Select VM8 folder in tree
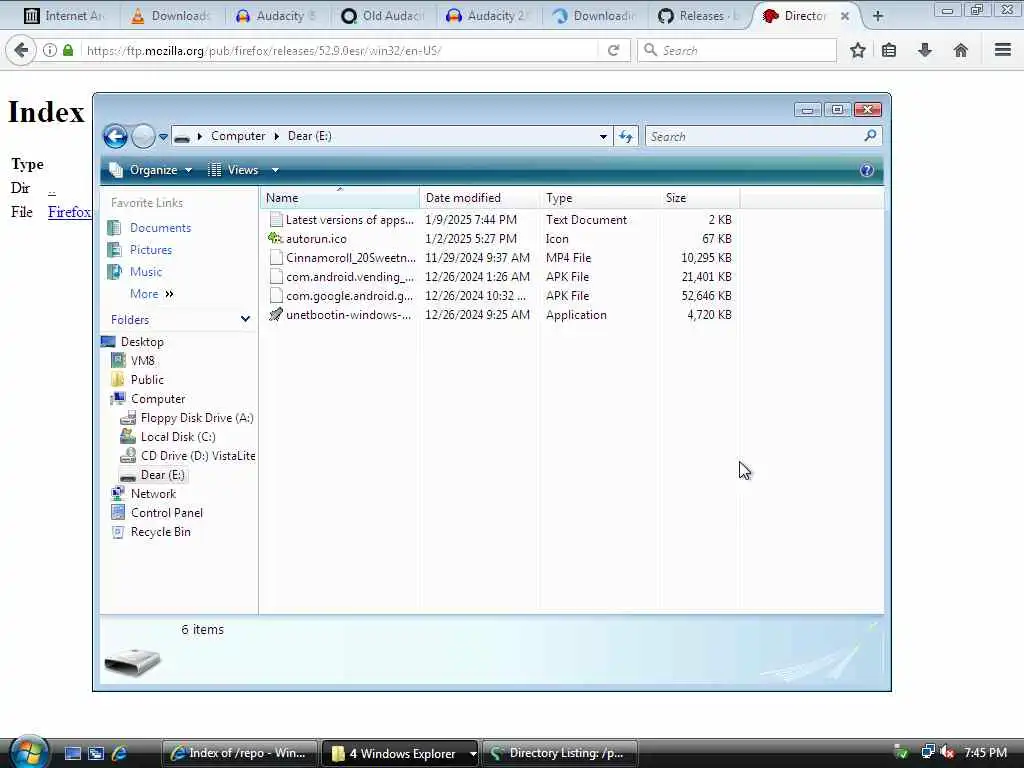Viewport: 1024px width, 768px height. (142, 360)
